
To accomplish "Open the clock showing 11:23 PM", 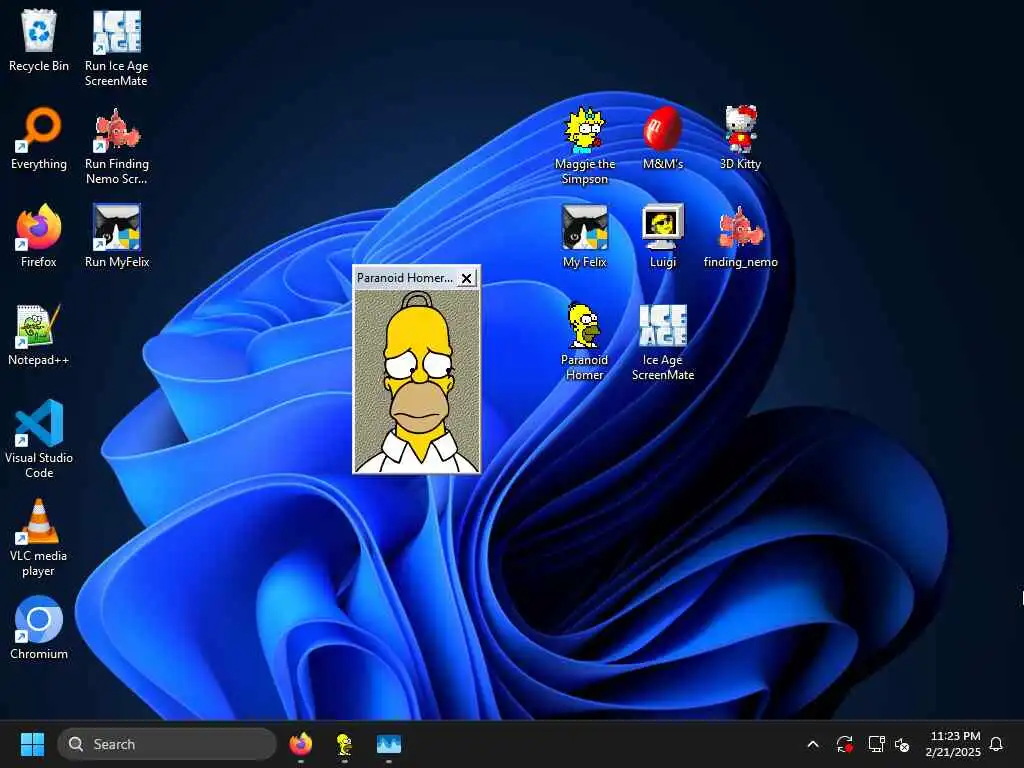I will click(x=953, y=744).
